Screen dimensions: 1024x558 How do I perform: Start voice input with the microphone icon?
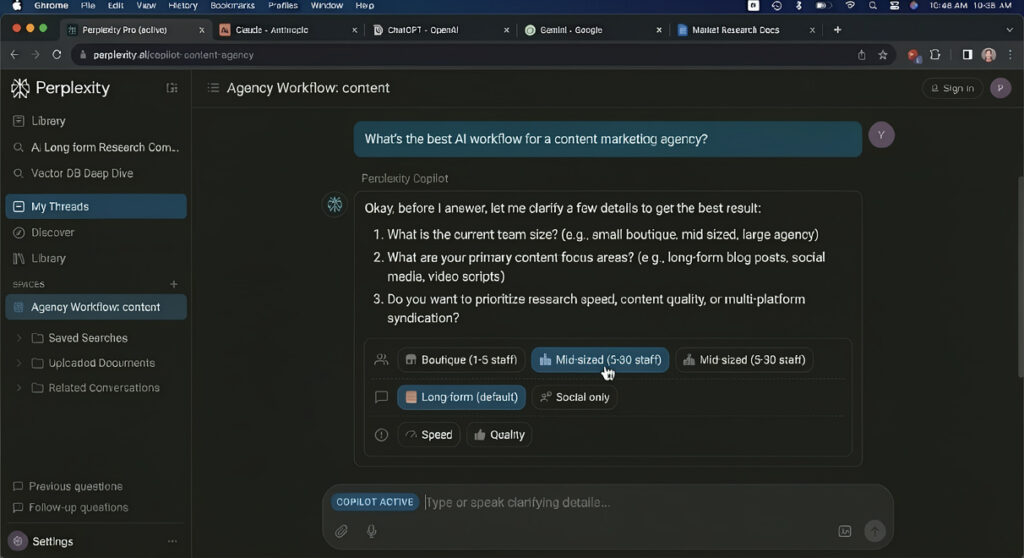coord(371,531)
